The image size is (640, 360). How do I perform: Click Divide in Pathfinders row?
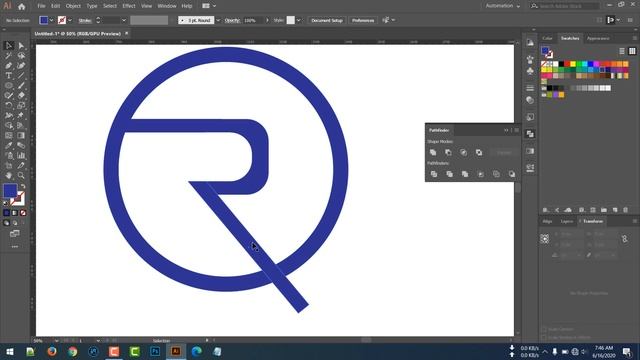tap(434, 174)
